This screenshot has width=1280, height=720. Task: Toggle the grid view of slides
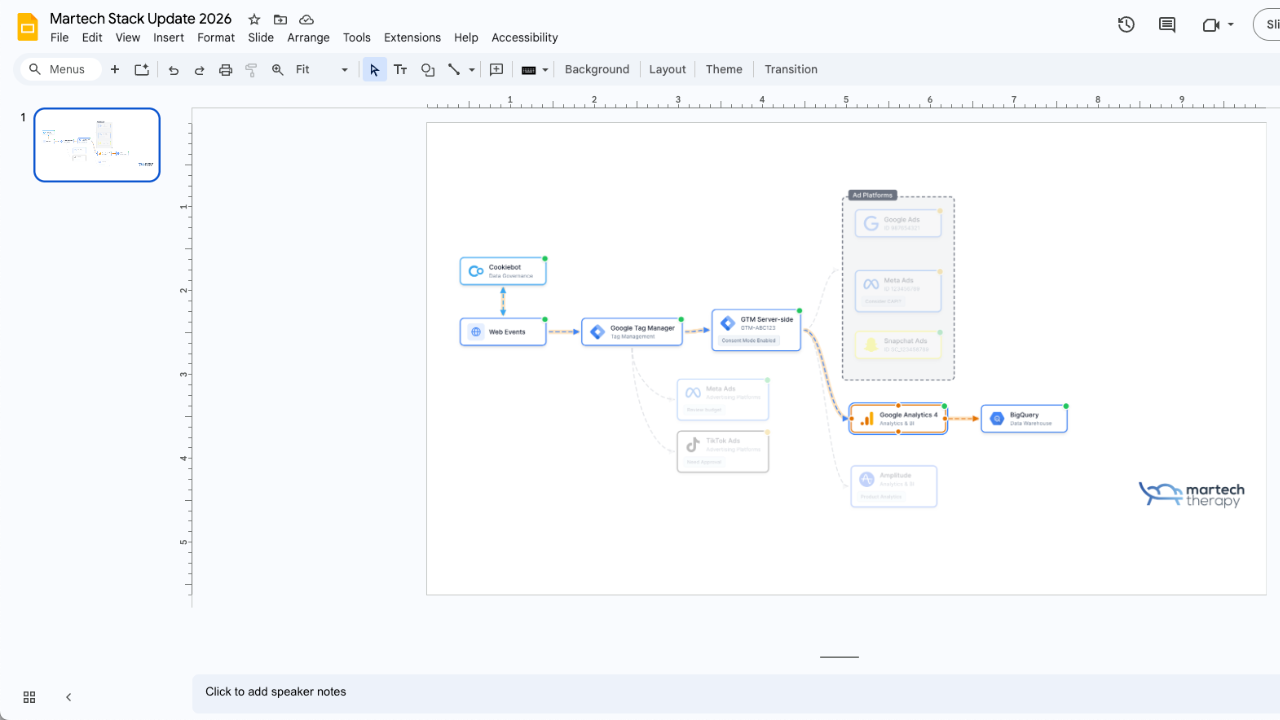(28, 697)
